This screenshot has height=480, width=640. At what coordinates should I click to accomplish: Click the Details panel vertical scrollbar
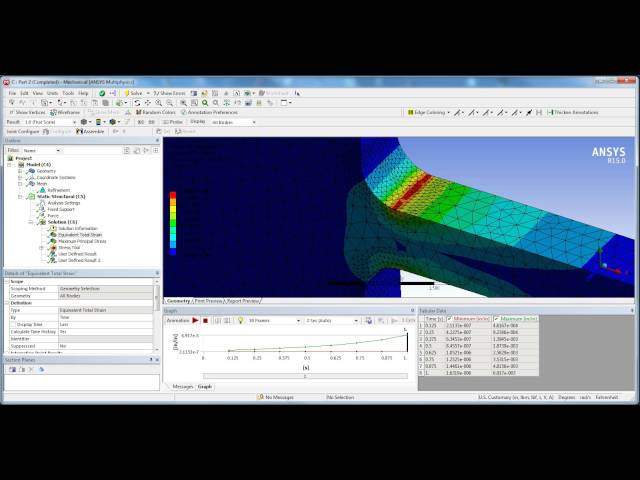pos(156,298)
